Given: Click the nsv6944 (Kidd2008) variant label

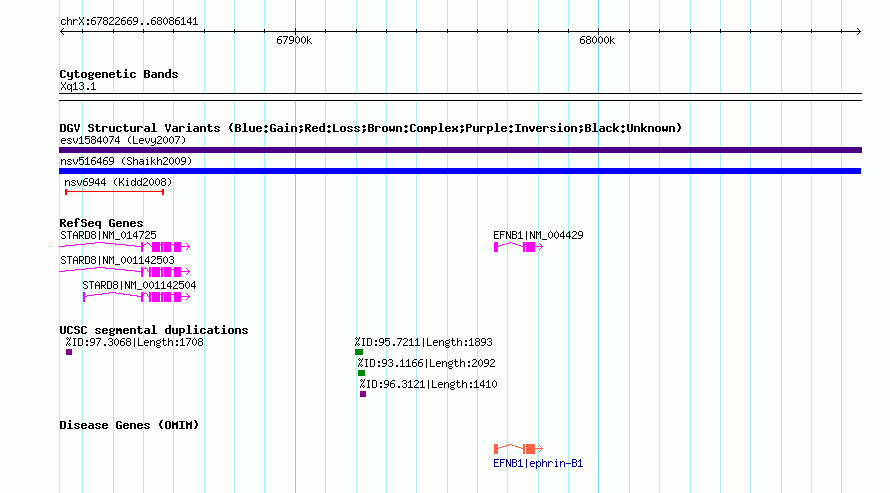Looking at the screenshot, I should (118, 182).
